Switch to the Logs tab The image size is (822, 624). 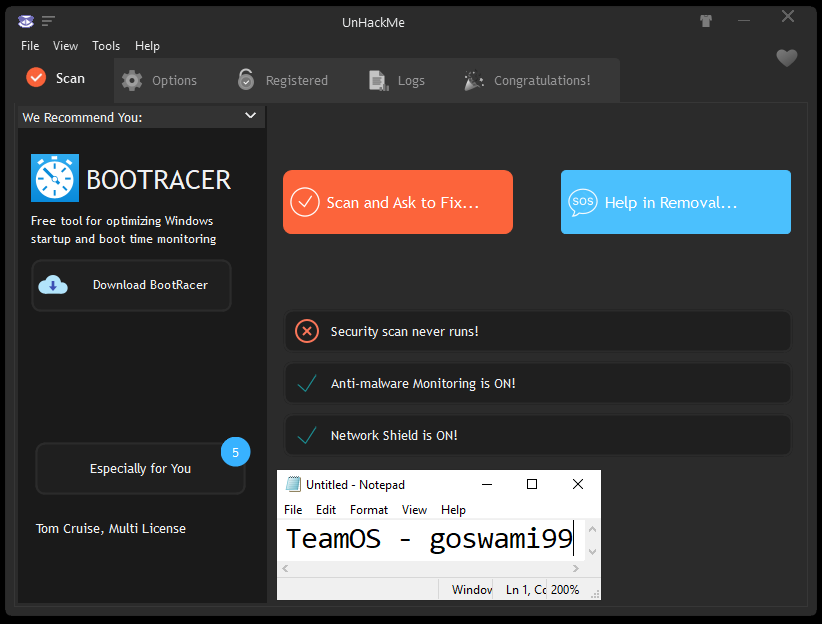tap(397, 80)
